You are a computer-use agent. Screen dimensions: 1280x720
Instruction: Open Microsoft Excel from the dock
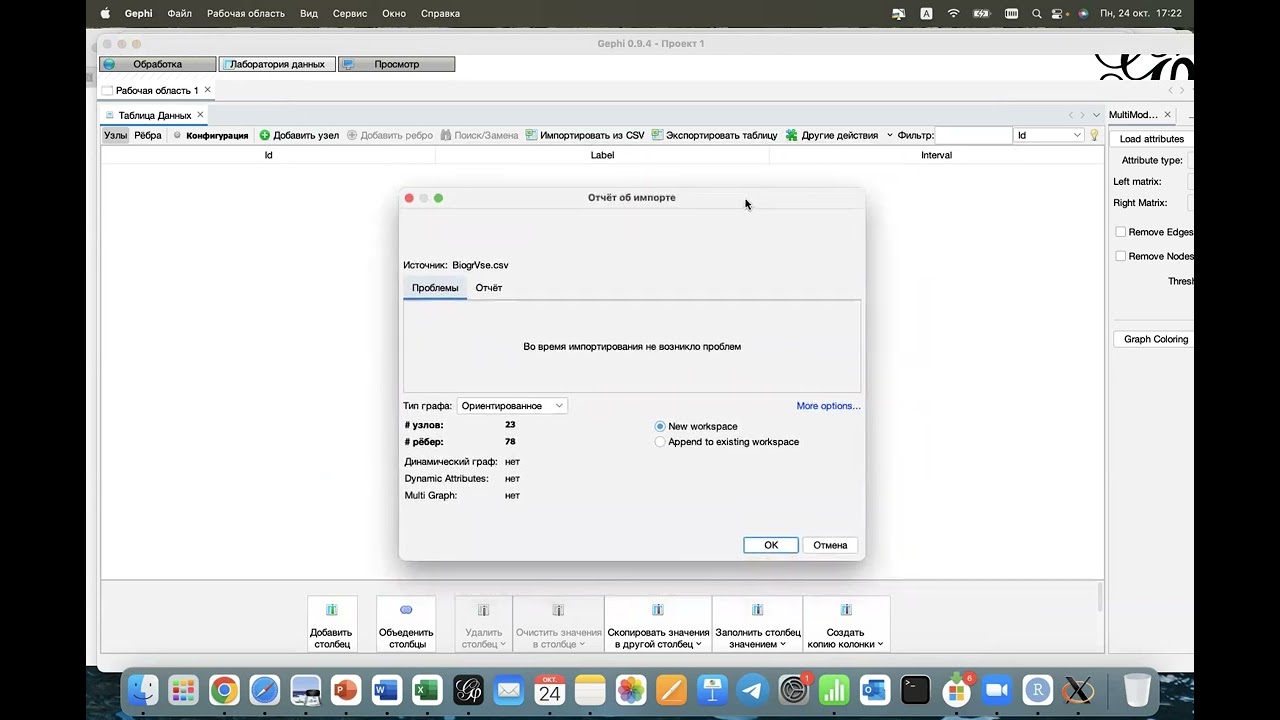point(427,690)
